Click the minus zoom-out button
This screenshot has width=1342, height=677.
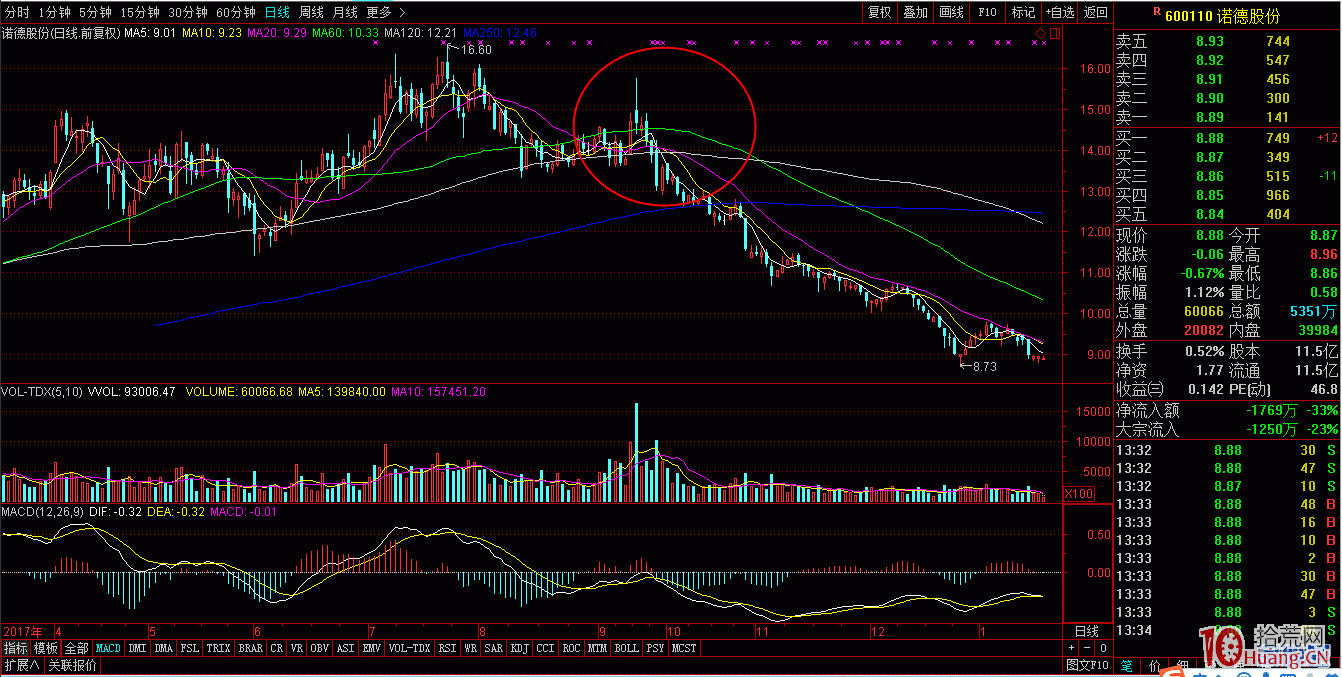1087,648
